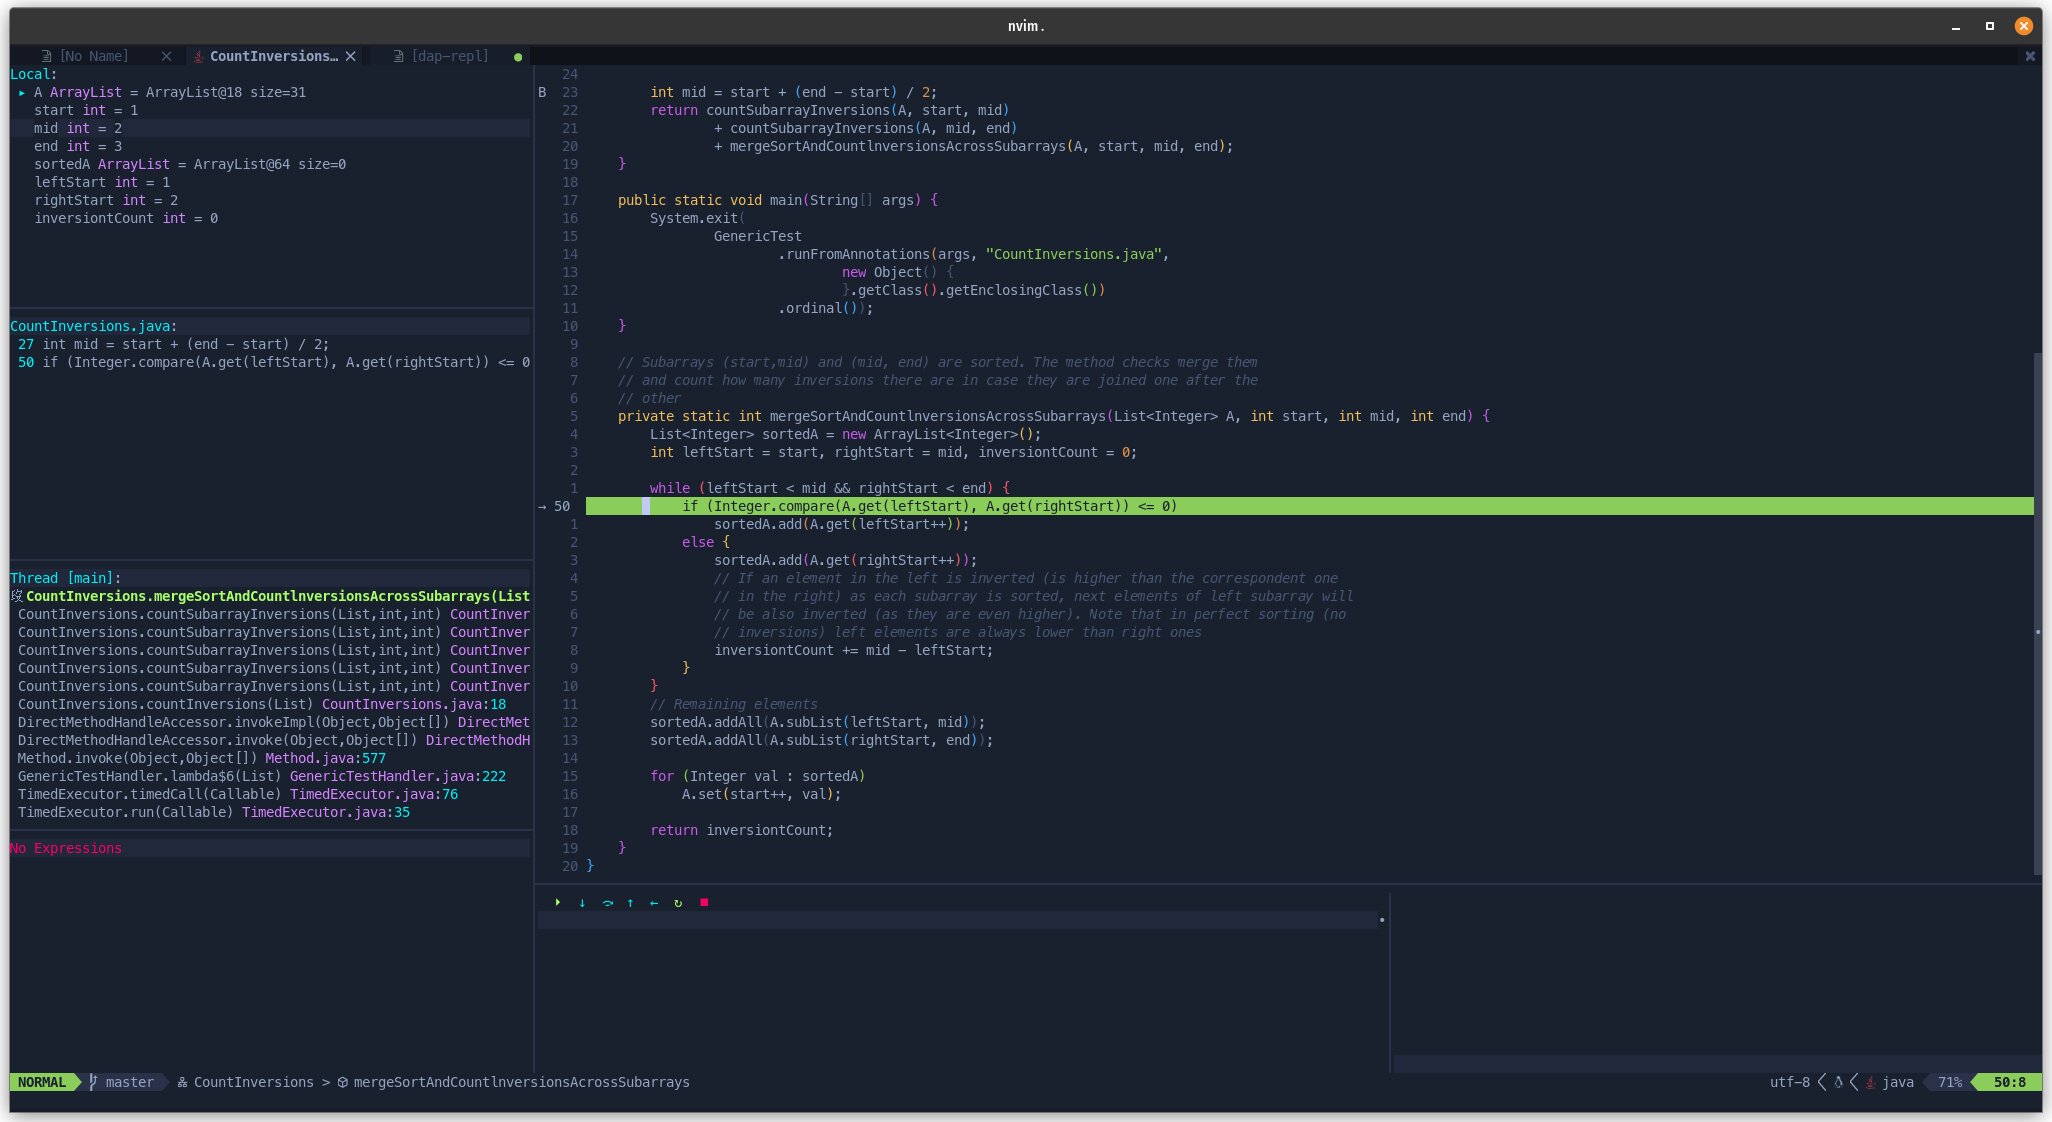The image size is (2052, 1122).
Task: Expand the A ArrayList variable
Action: tap(21, 92)
